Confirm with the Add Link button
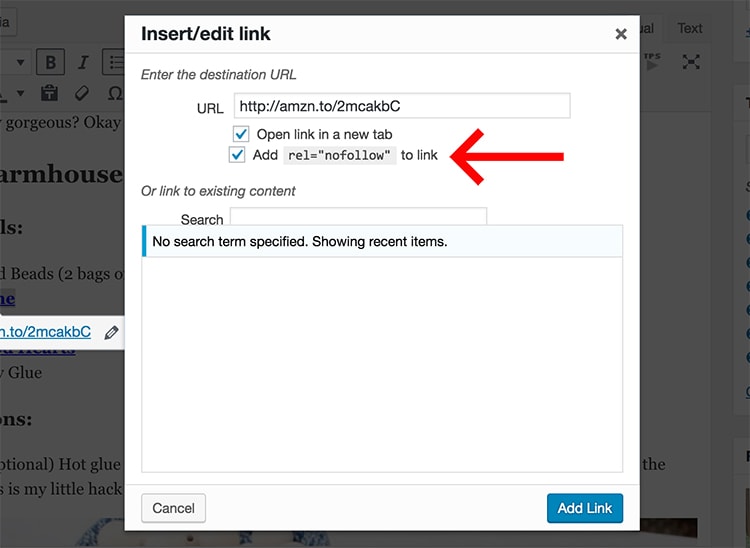 click(585, 508)
